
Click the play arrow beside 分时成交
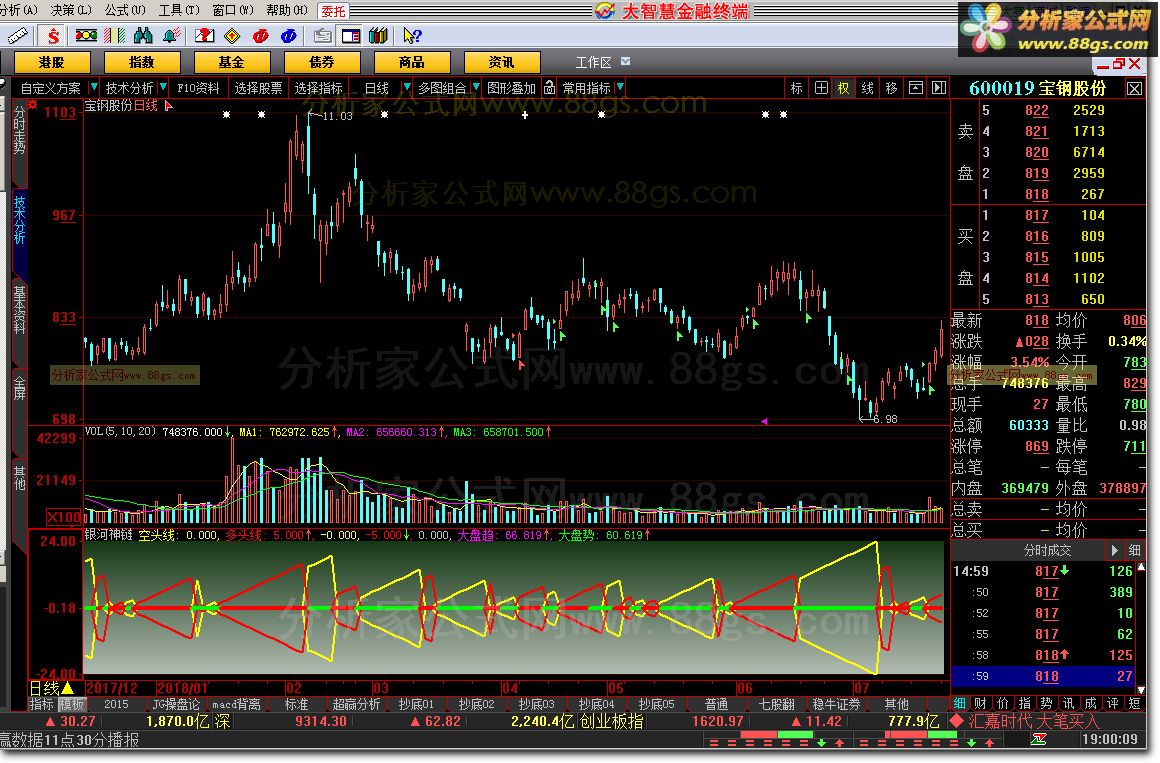tap(1114, 551)
